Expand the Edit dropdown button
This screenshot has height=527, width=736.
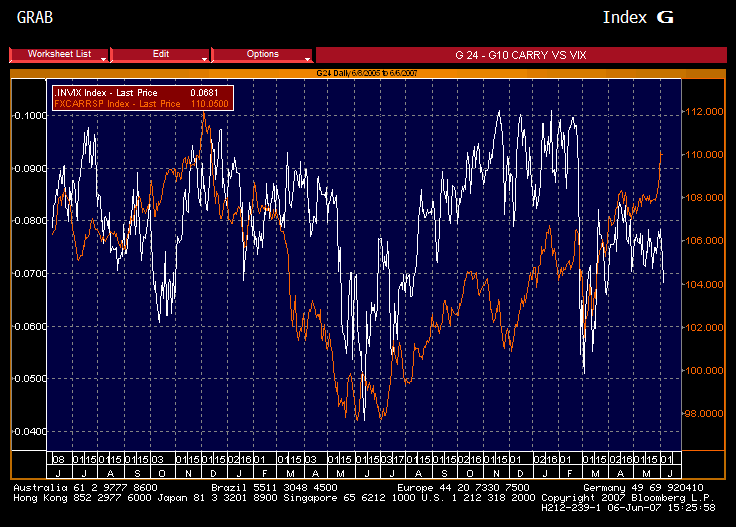tap(161, 54)
